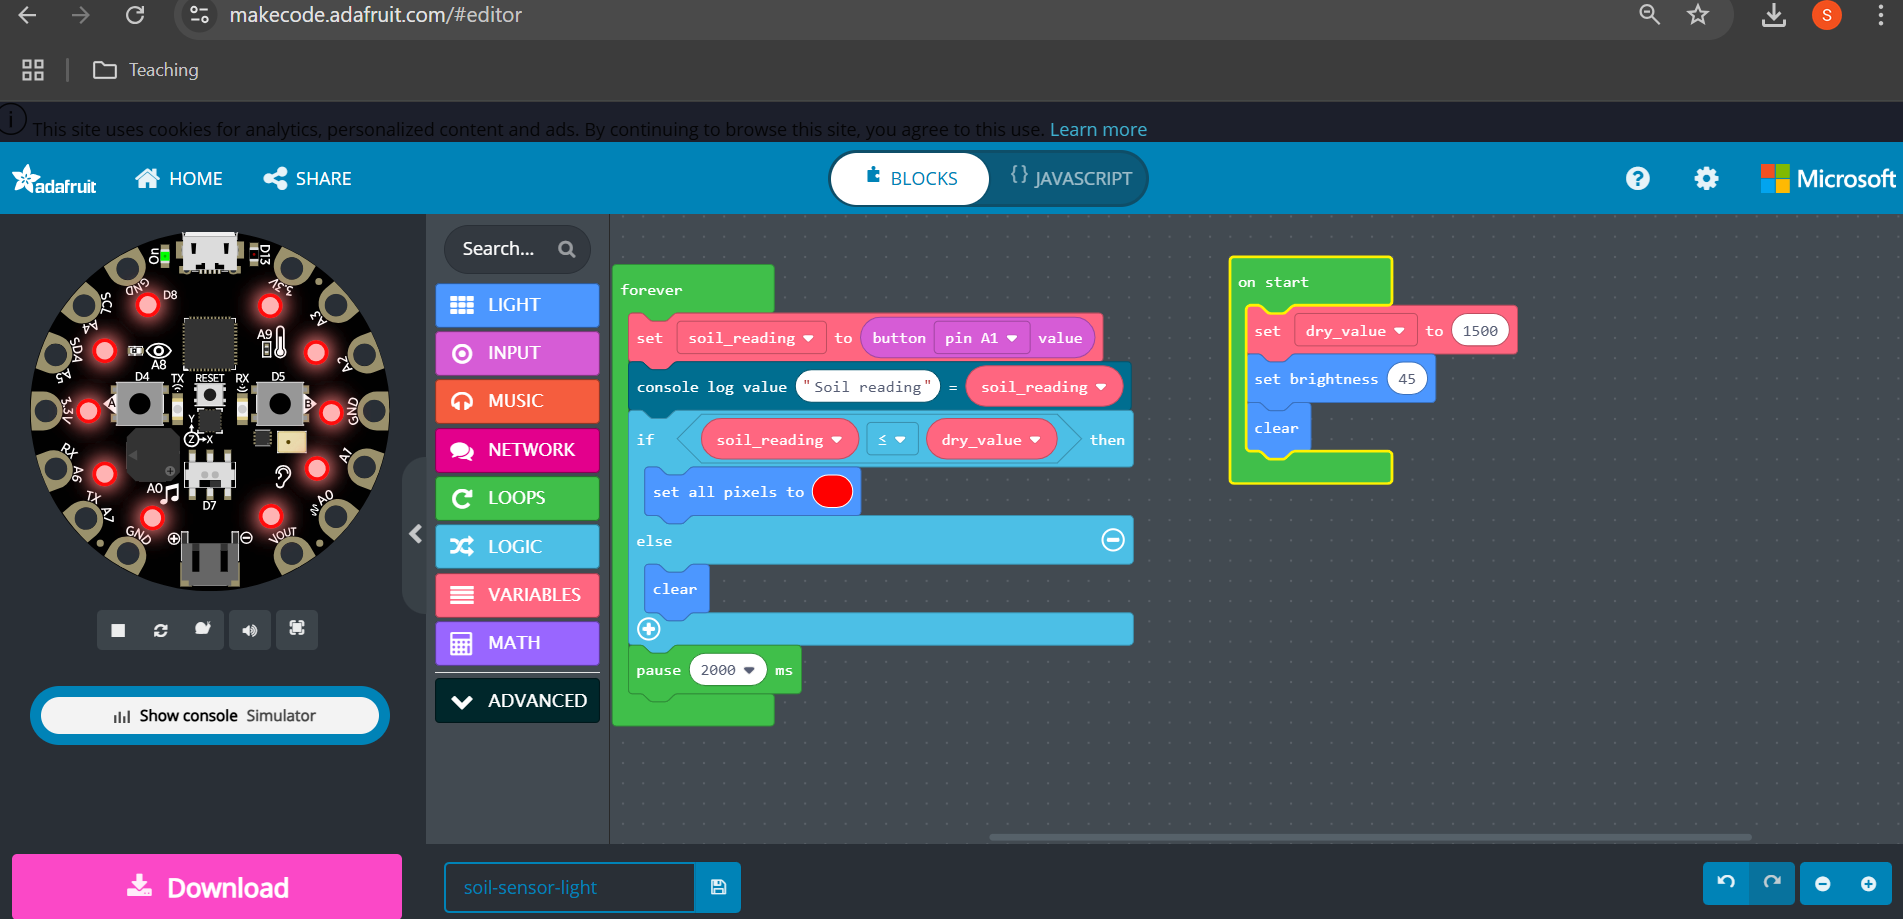Remove the else branch with the minus icon
This screenshot has height=919, width=1903.
(x=1113, y=541)
